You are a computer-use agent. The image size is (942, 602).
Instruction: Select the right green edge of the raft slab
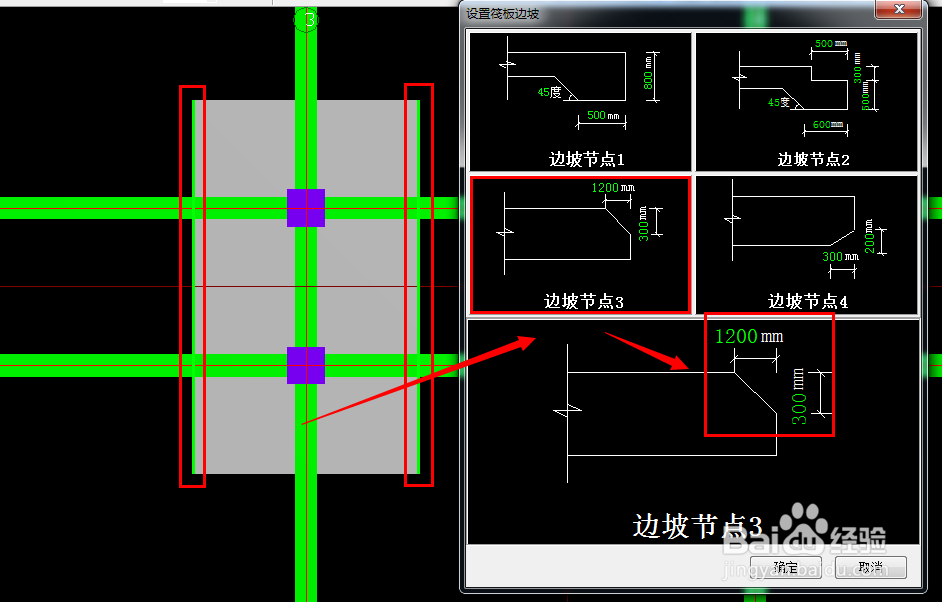tap(418, 287)
